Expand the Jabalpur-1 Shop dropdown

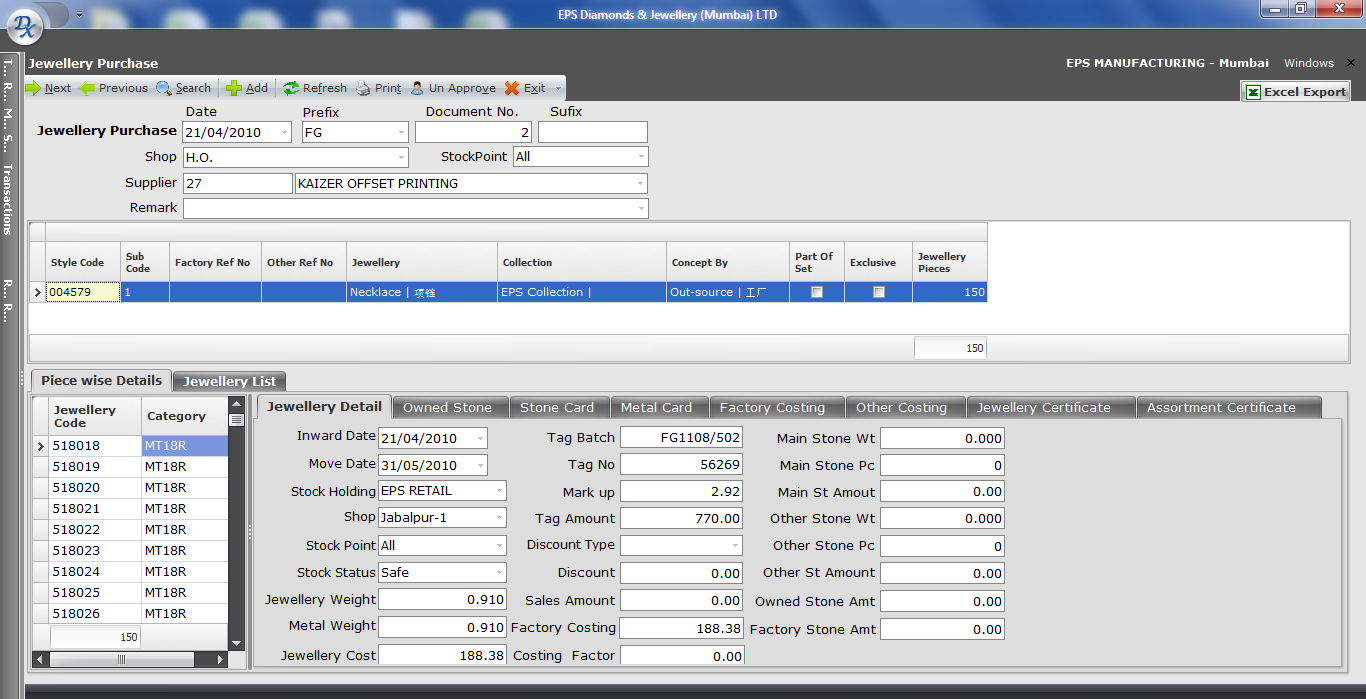coord(499,518)
